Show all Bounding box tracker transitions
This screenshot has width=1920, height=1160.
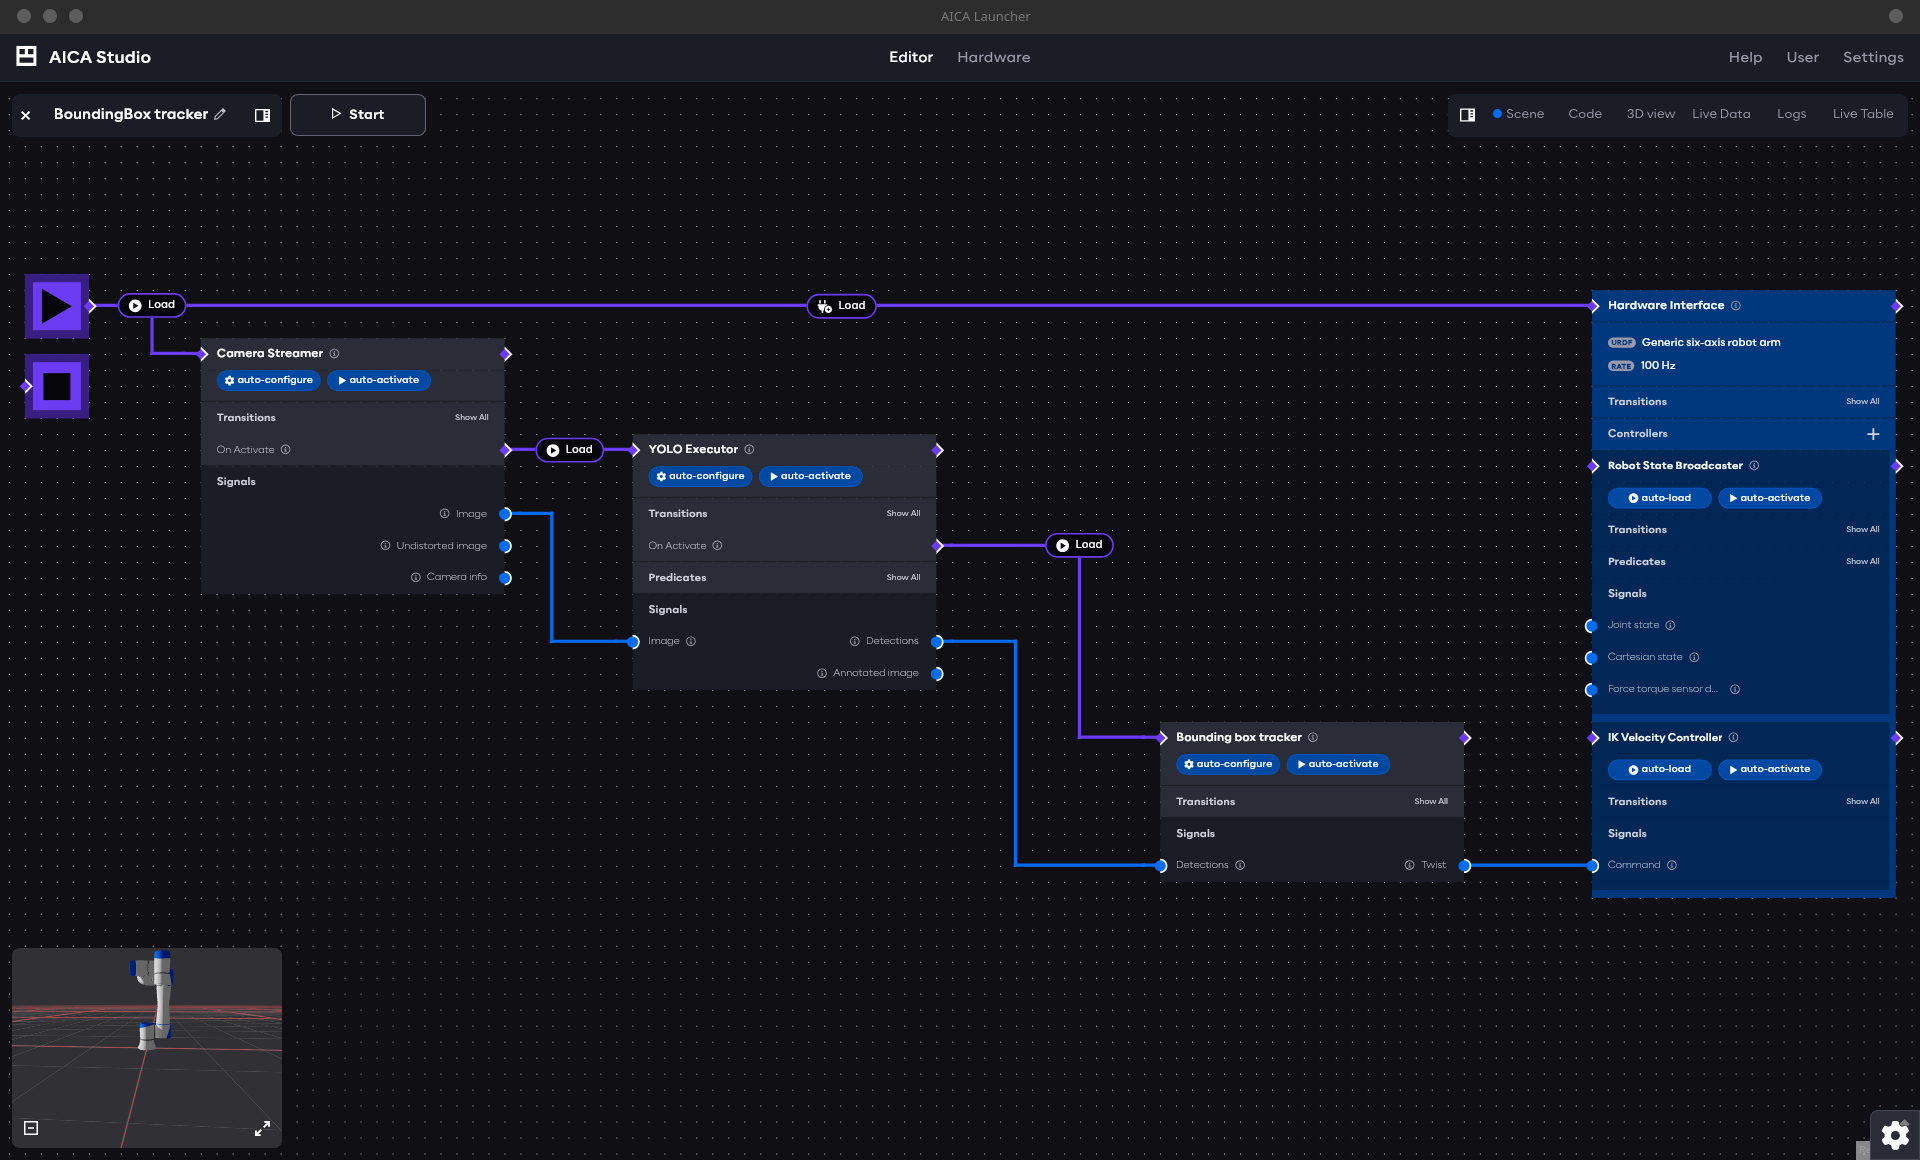coord(1430,802)
